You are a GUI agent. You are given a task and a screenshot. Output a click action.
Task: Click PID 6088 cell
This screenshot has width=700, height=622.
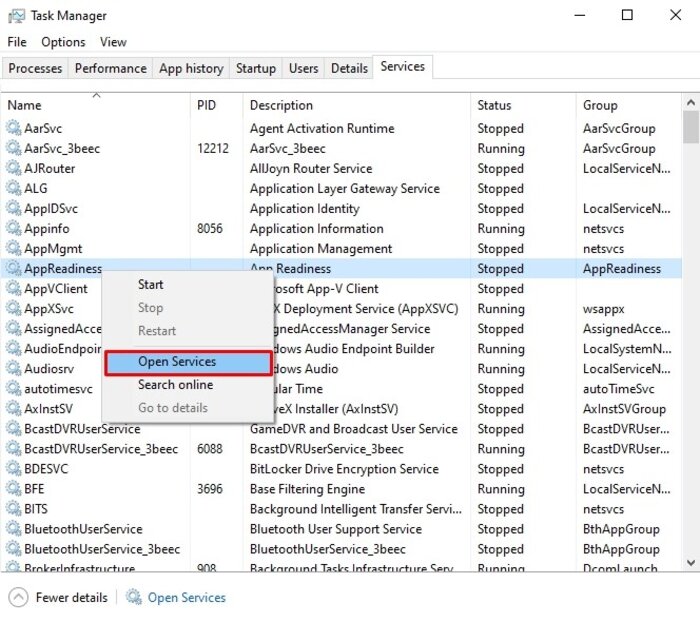(210, 449)
